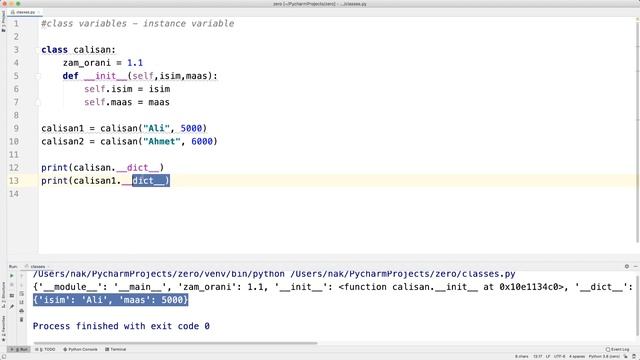Click the python interpreter path line in console
This screenshot has height=360, width=640.
[x=274, y=274]
